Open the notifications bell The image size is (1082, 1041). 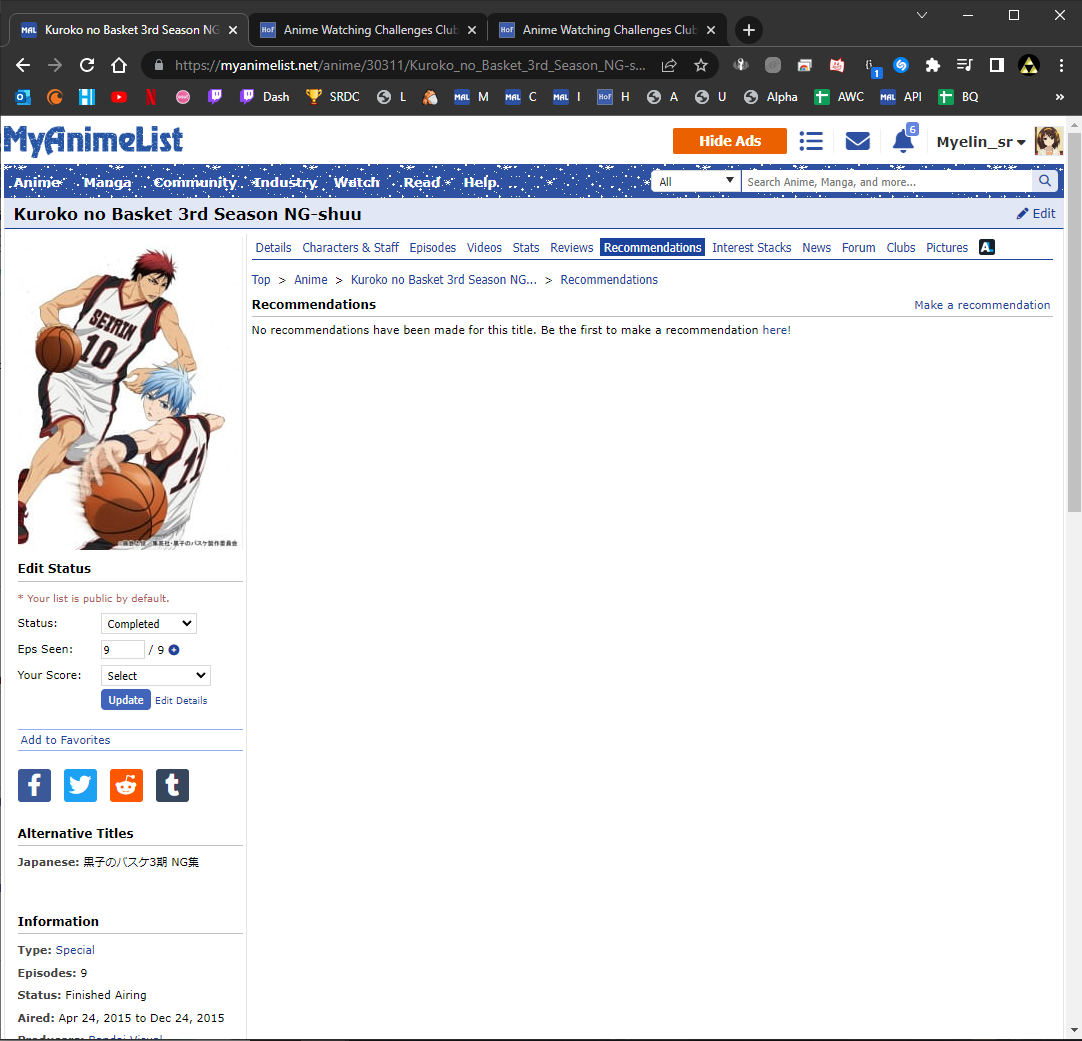point(903,141)
